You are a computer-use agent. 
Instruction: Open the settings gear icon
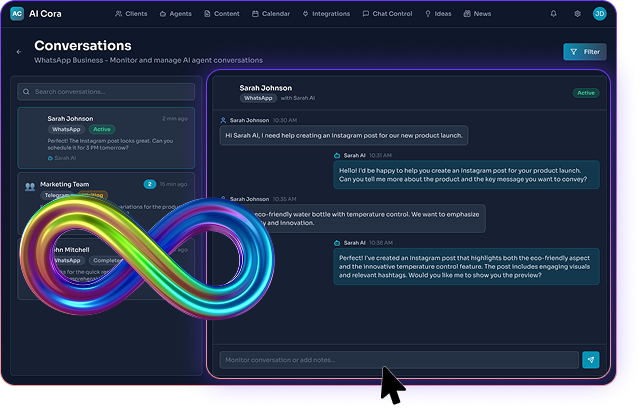[x=577, y=14]
